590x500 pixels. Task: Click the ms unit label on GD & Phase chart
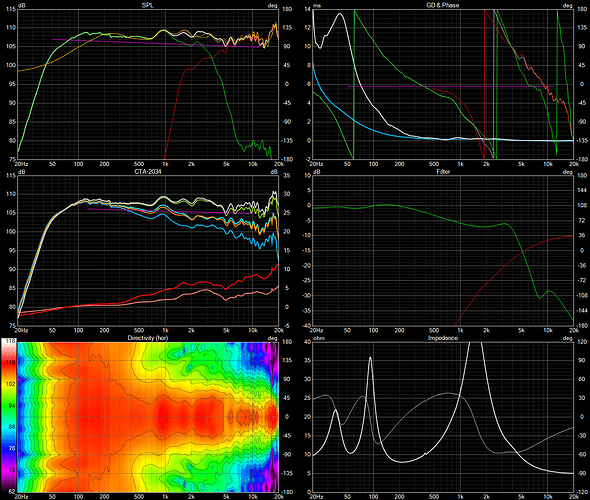click(x=317, y=6)
